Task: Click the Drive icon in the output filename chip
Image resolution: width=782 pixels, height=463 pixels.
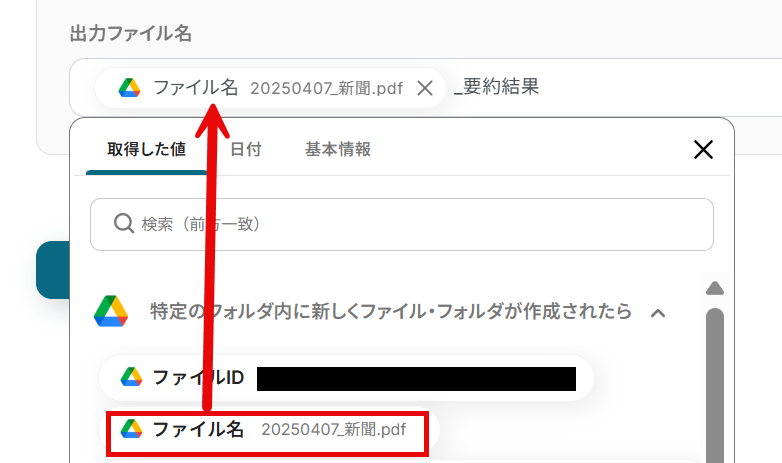Action: click(x=129, y=88)
